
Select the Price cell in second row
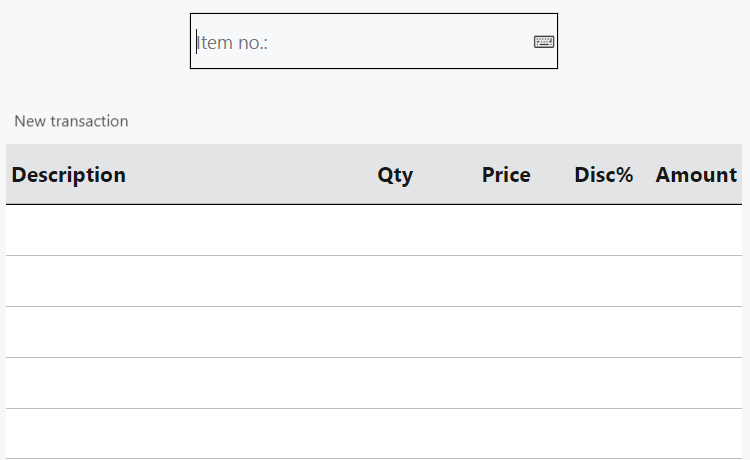tap(506, 281)
